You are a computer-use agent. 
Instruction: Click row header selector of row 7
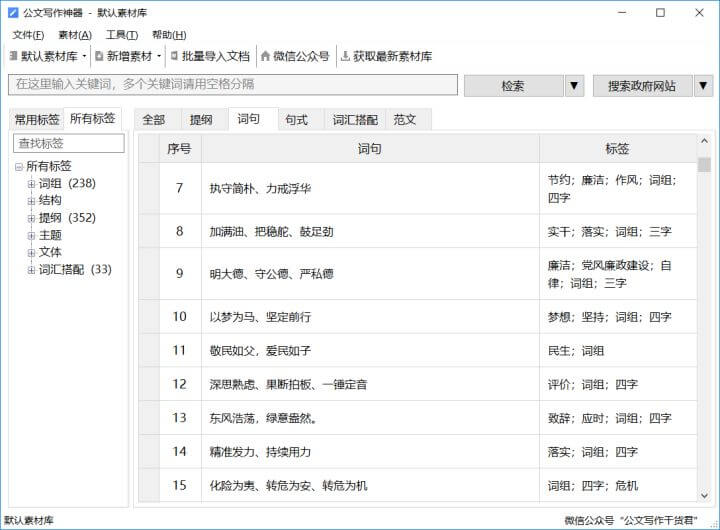pyautogui.click(x=149, y=188)
